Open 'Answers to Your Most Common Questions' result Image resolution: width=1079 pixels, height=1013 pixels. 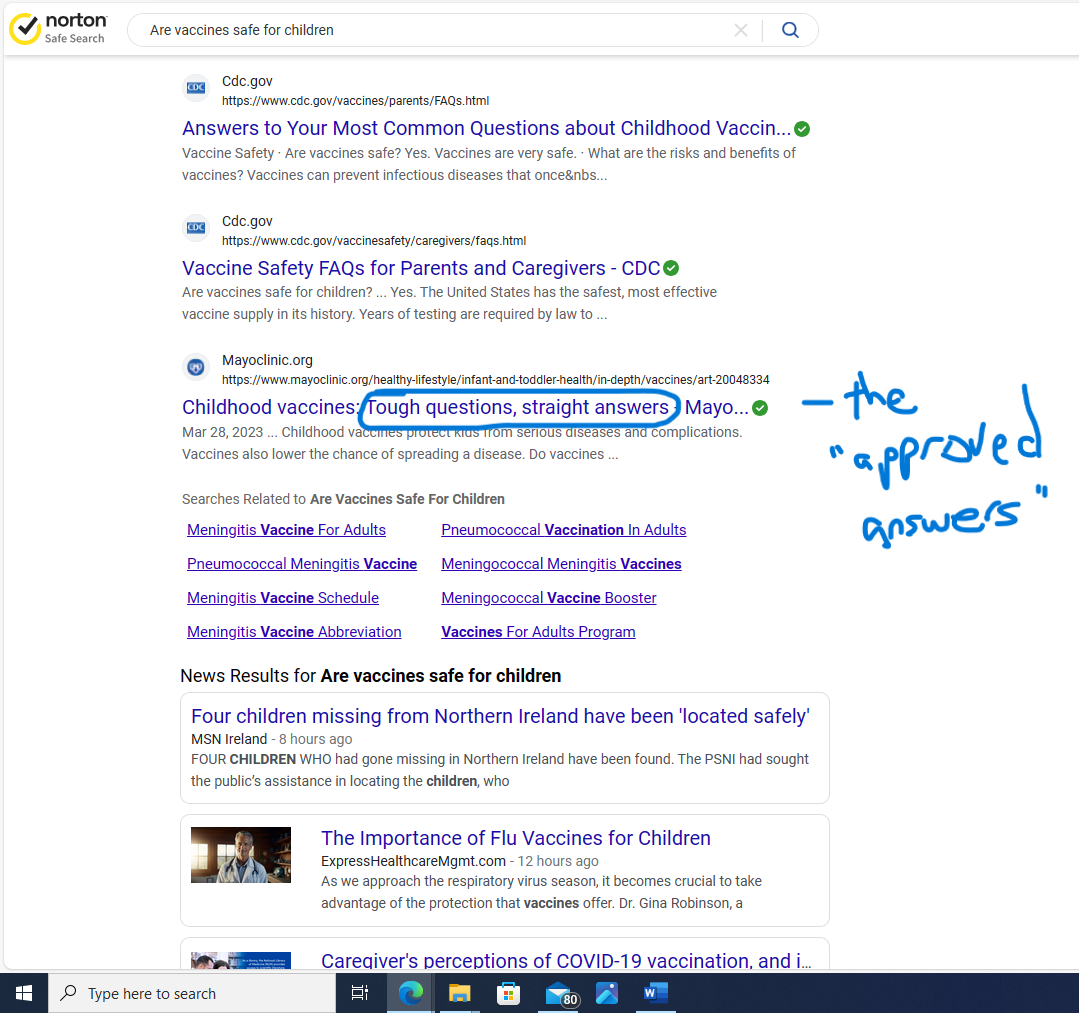click(487, 129)
